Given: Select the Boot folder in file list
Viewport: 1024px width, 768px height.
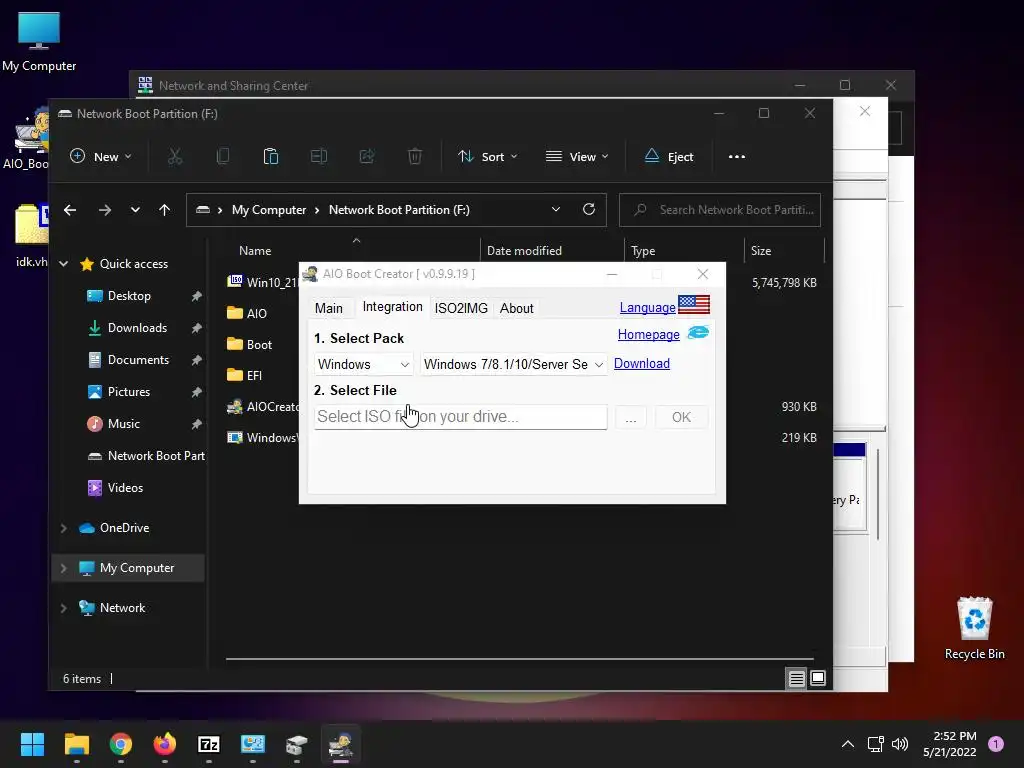Looking at the screenshot, I should click(x=249, y=344).
